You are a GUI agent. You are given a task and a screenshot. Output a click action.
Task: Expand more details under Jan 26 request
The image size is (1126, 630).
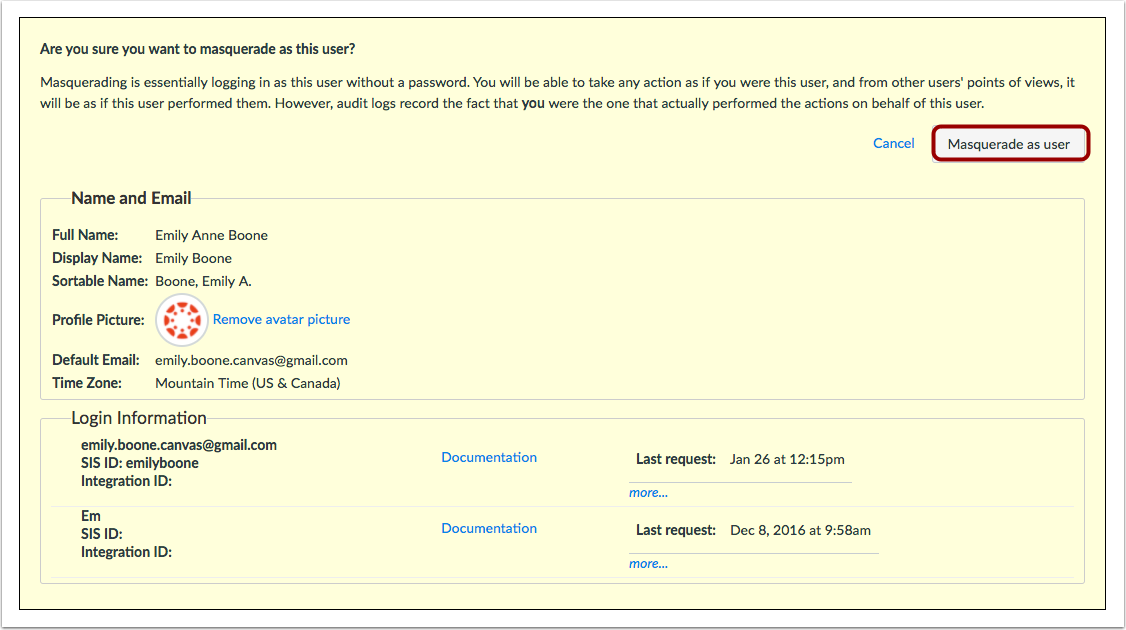point(648,492)
